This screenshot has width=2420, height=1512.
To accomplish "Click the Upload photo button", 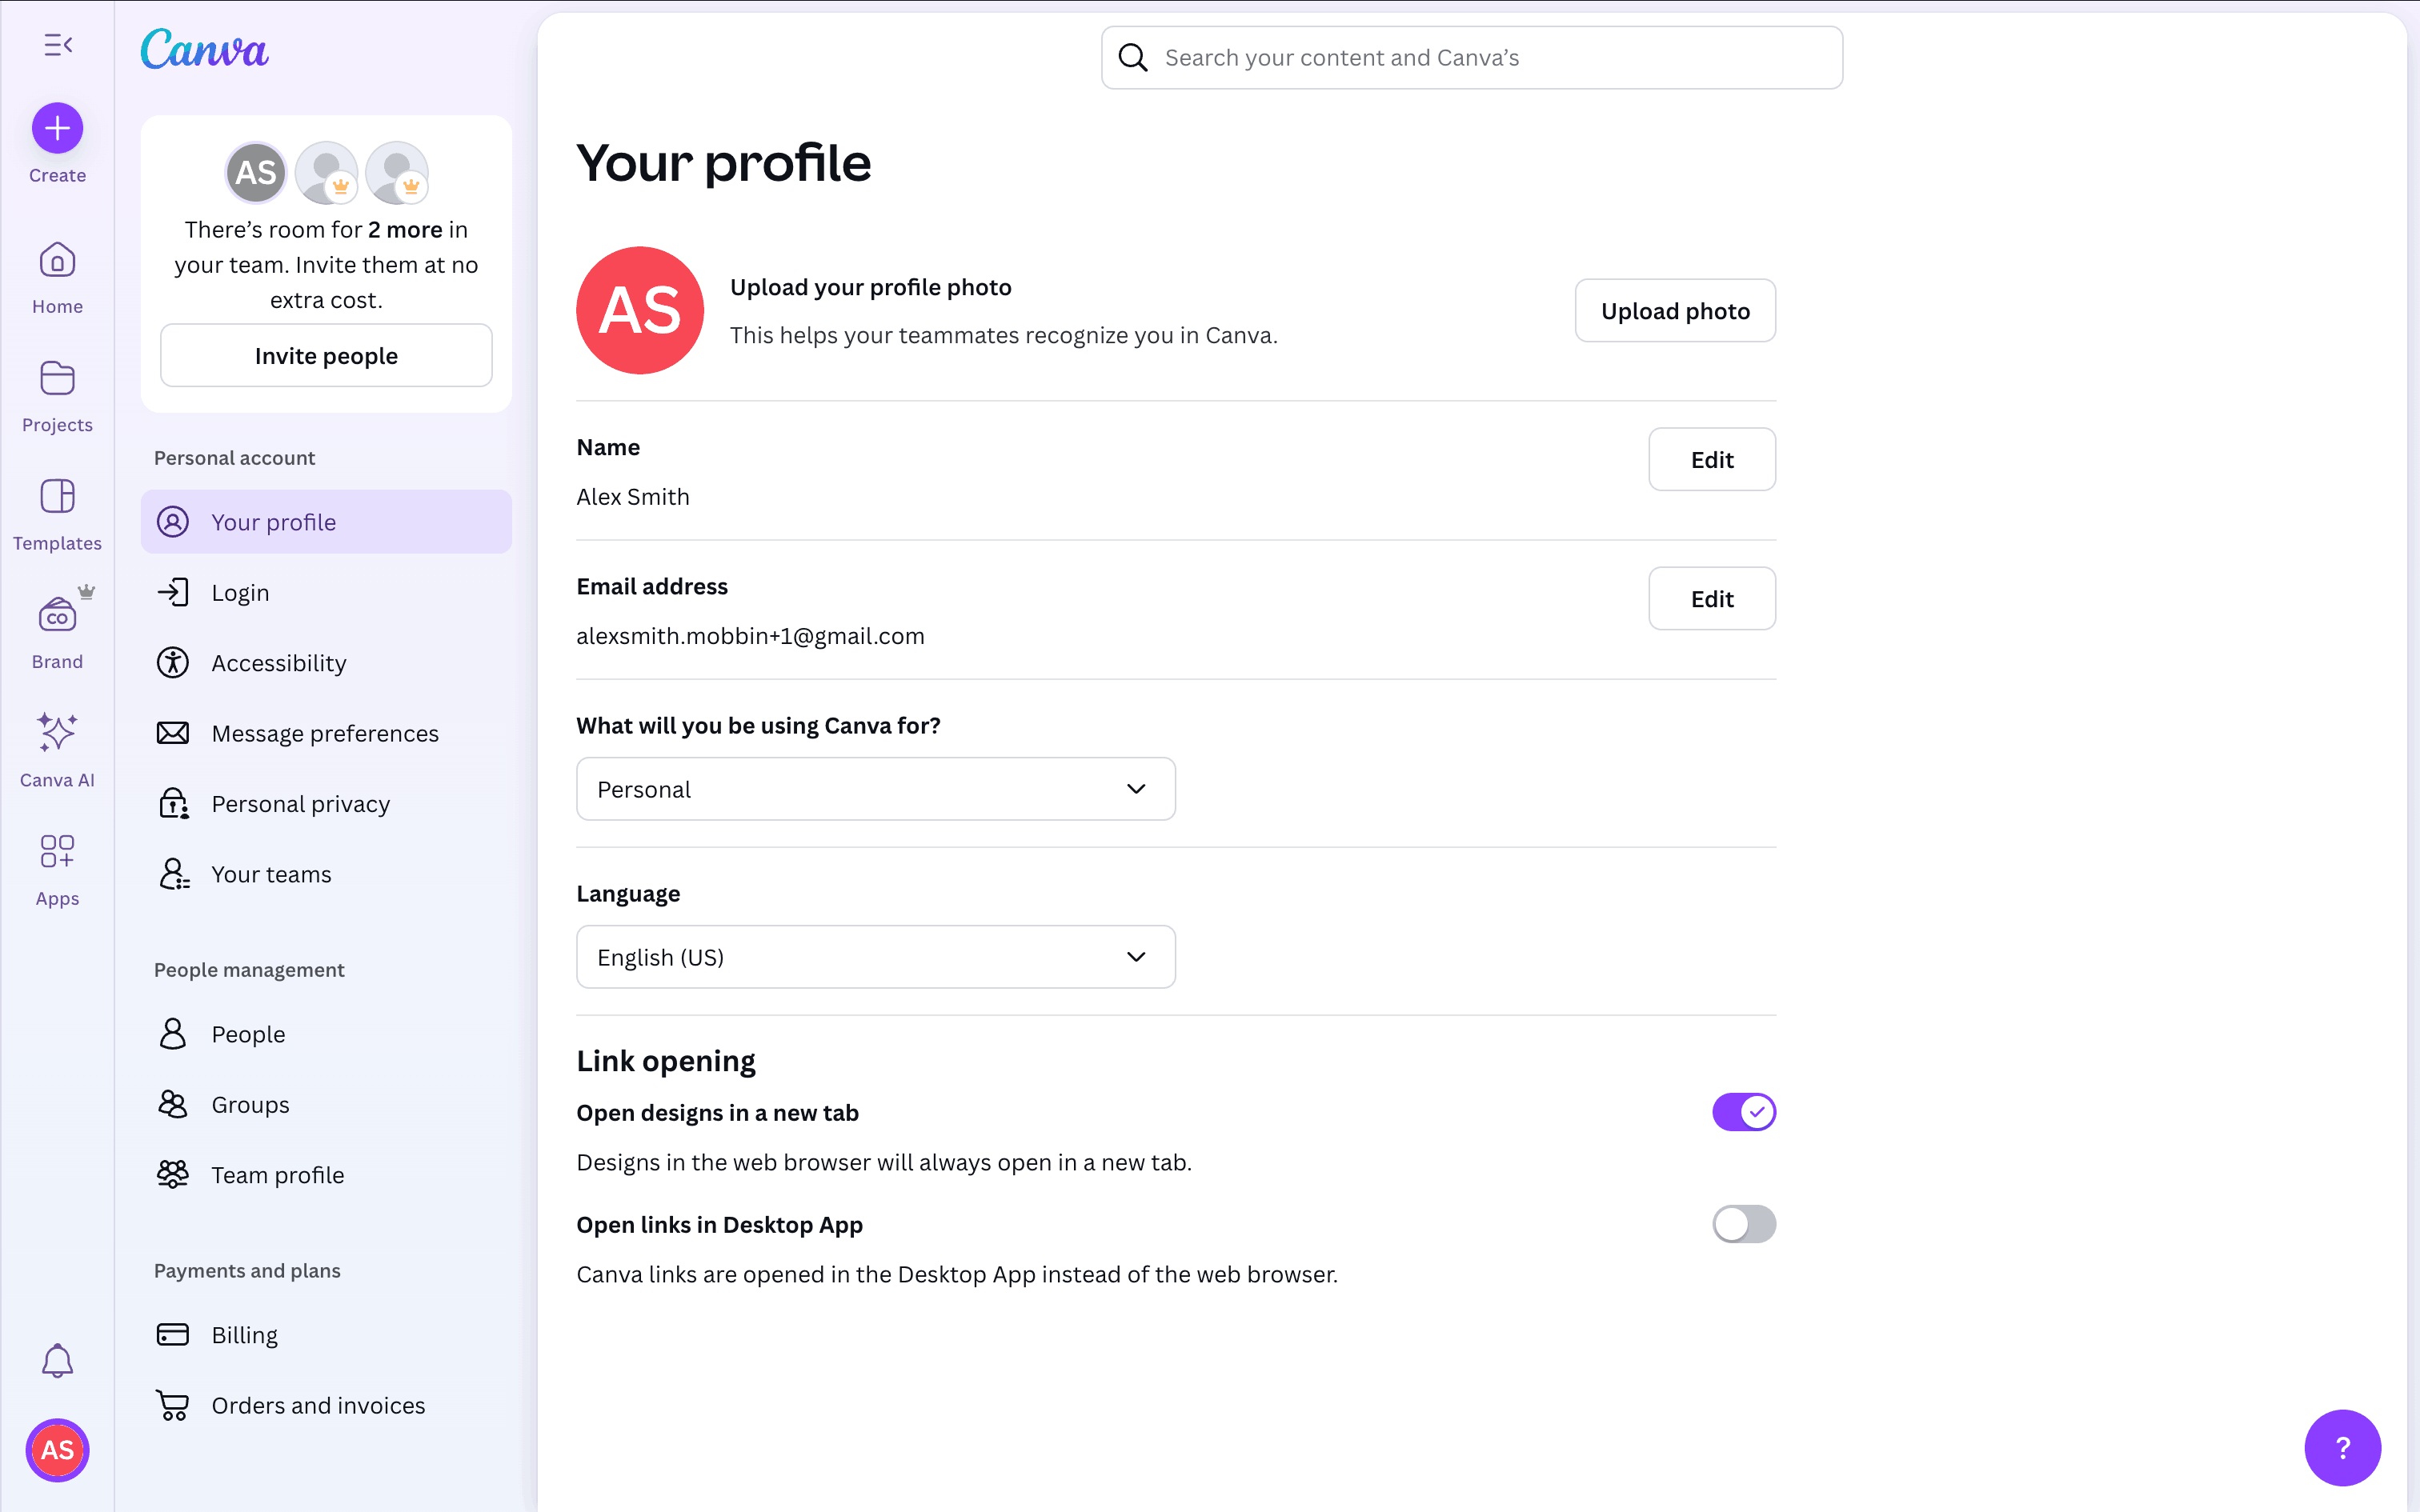I will point(1675,311).
